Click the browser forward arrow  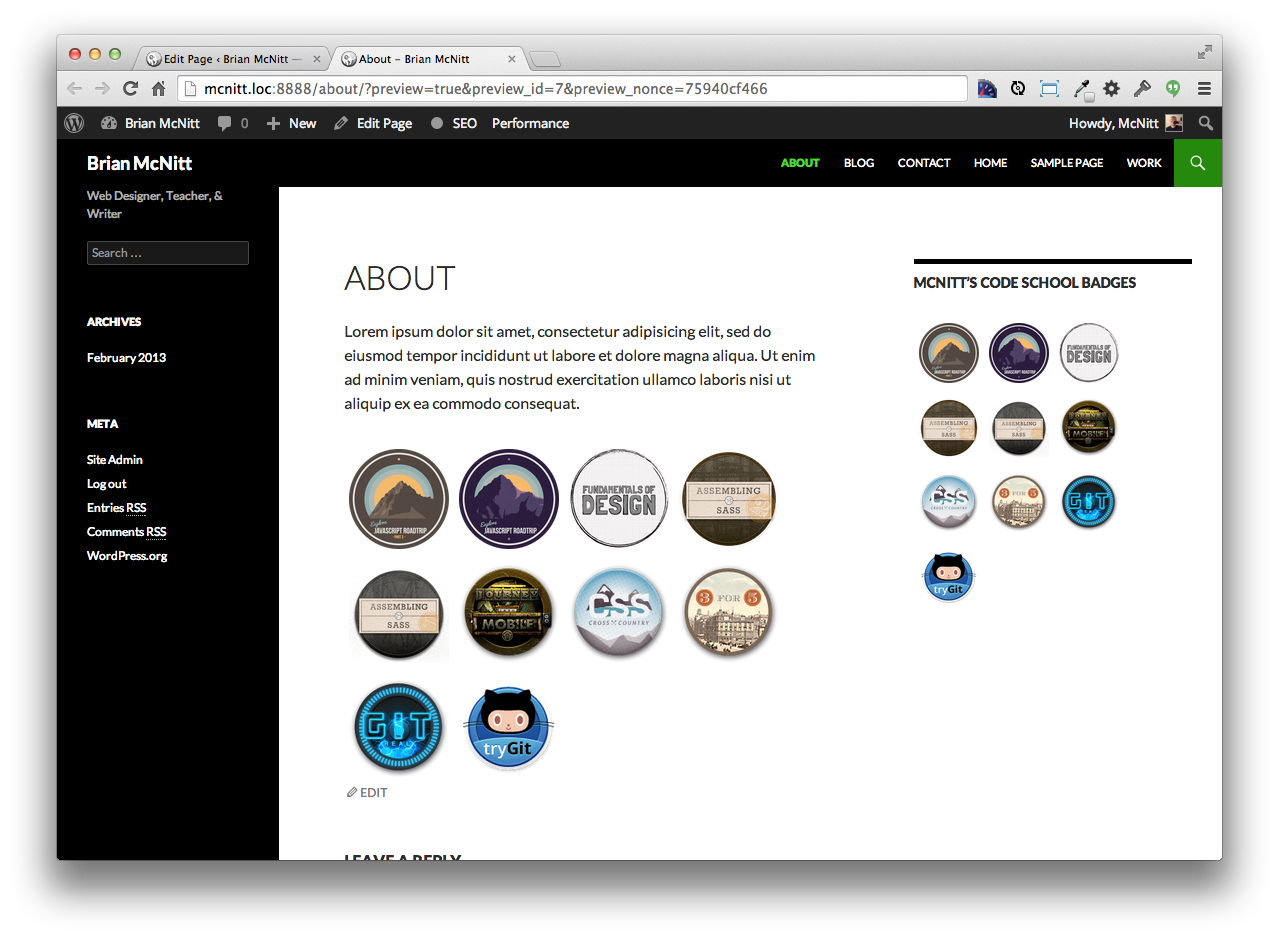pyautogui.click(x=102, y=88)
